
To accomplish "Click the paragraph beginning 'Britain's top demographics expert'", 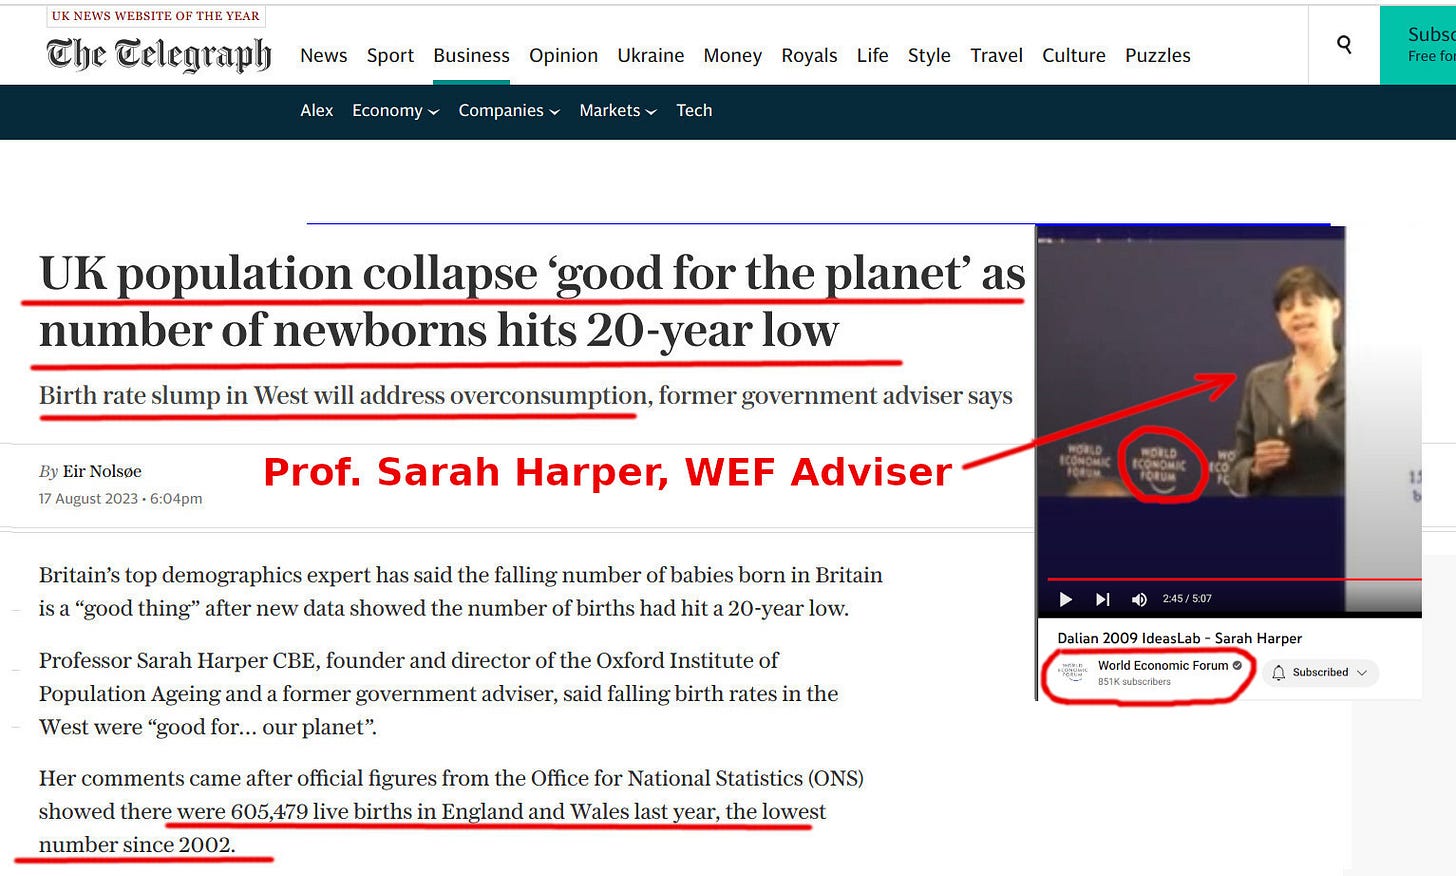I will (x=461, y=591).
